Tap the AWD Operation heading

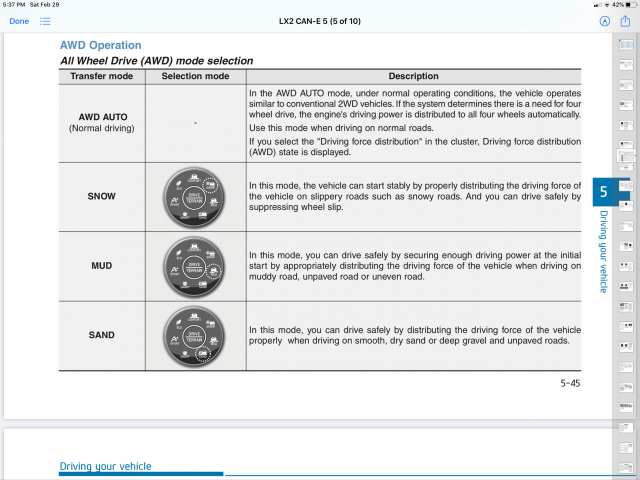pyautogui.click(x=100, y=45)
